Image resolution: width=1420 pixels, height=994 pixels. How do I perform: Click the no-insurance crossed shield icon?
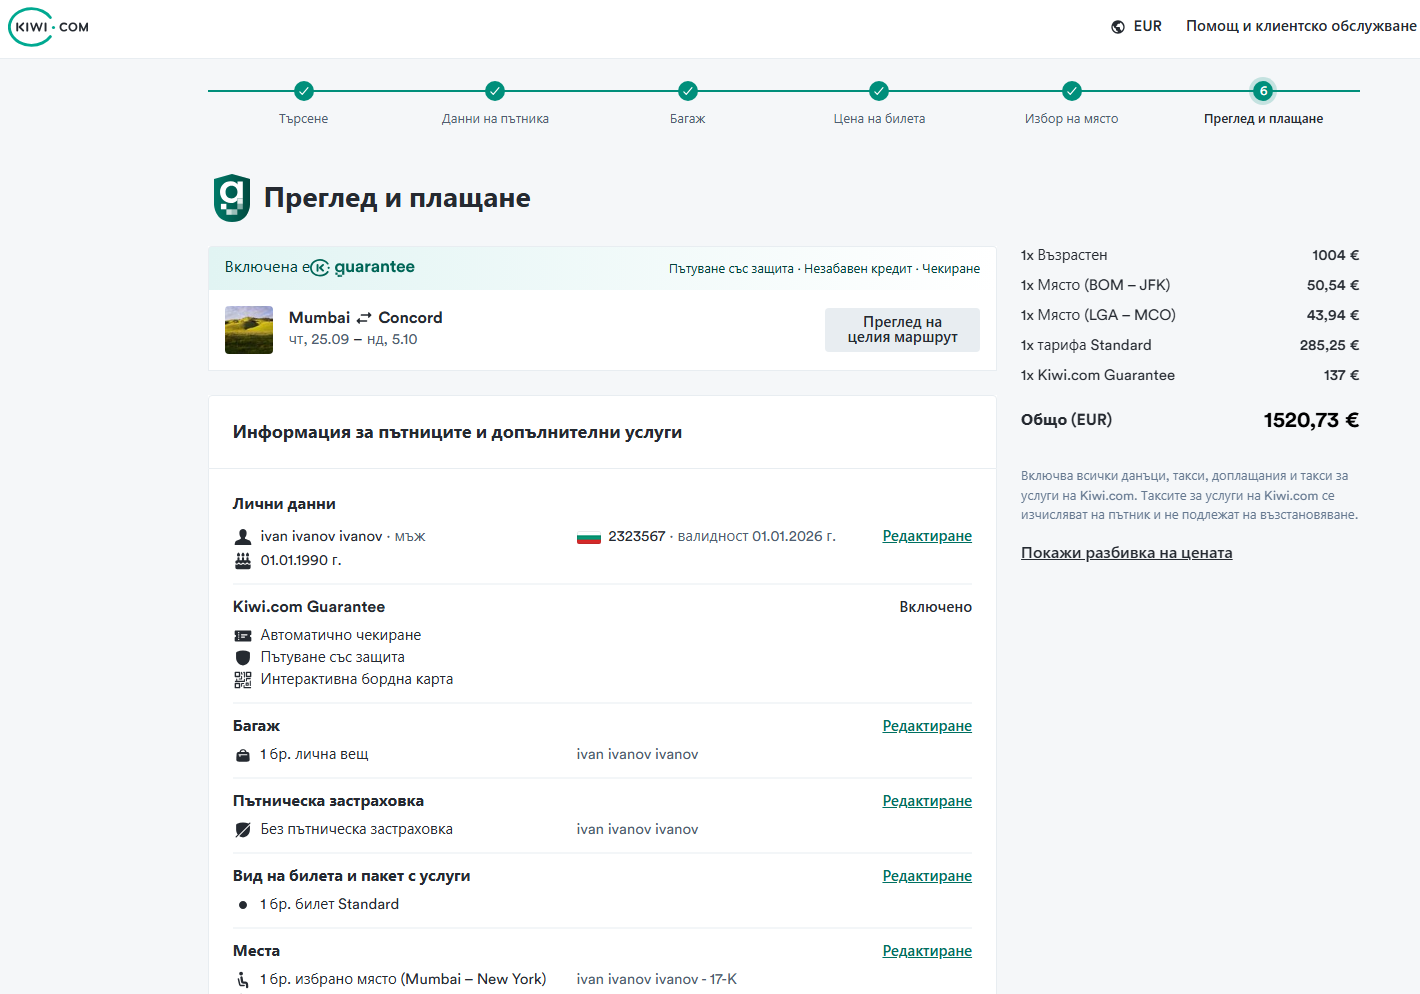pos(243,830)
